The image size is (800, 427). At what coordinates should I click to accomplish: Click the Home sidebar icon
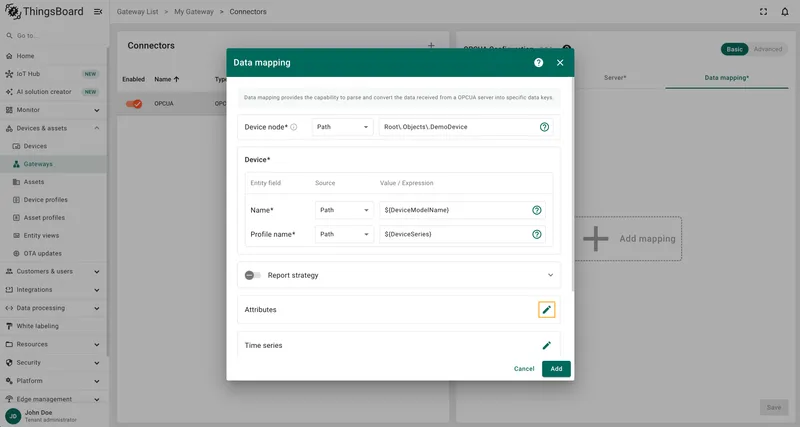click(9, 56)
